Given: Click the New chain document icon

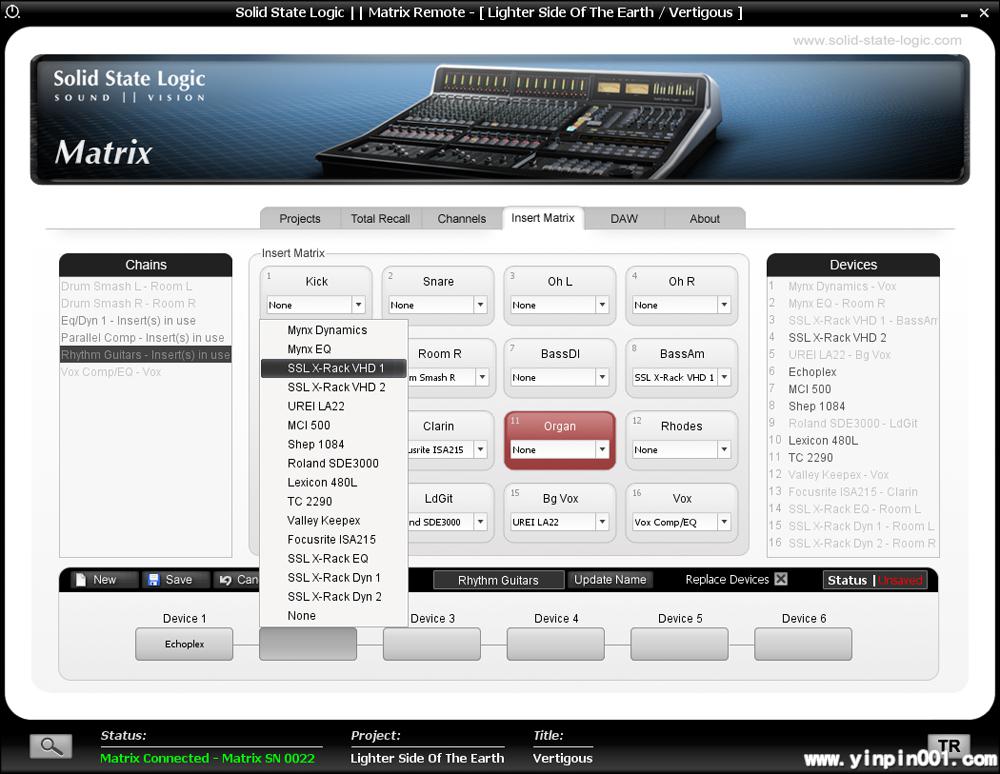Looking at the screenshot, I should (x=81, y=580).
